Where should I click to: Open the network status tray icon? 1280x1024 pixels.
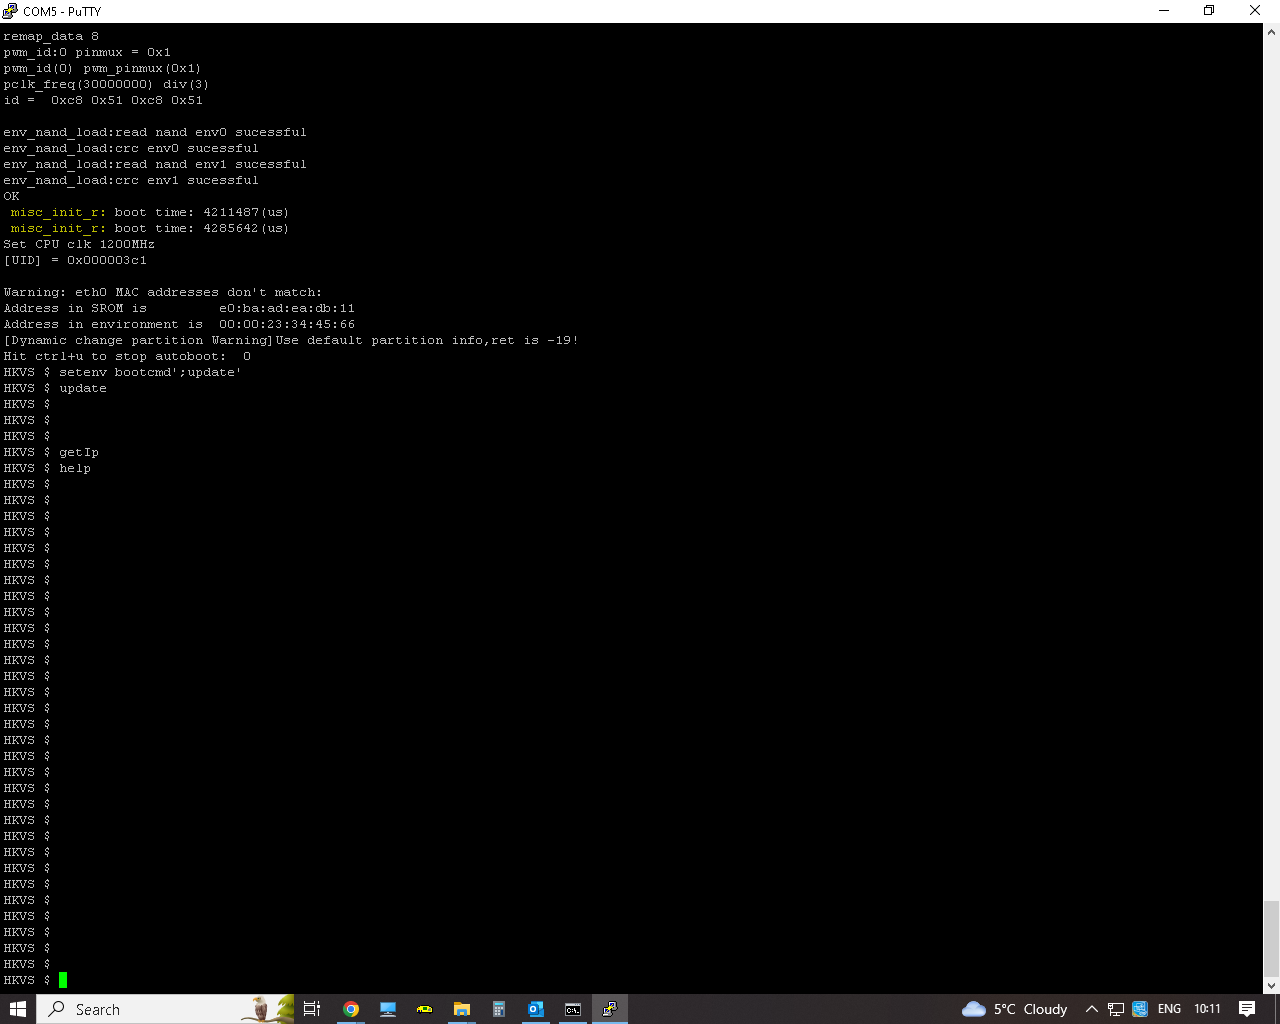[1116, 1009]
